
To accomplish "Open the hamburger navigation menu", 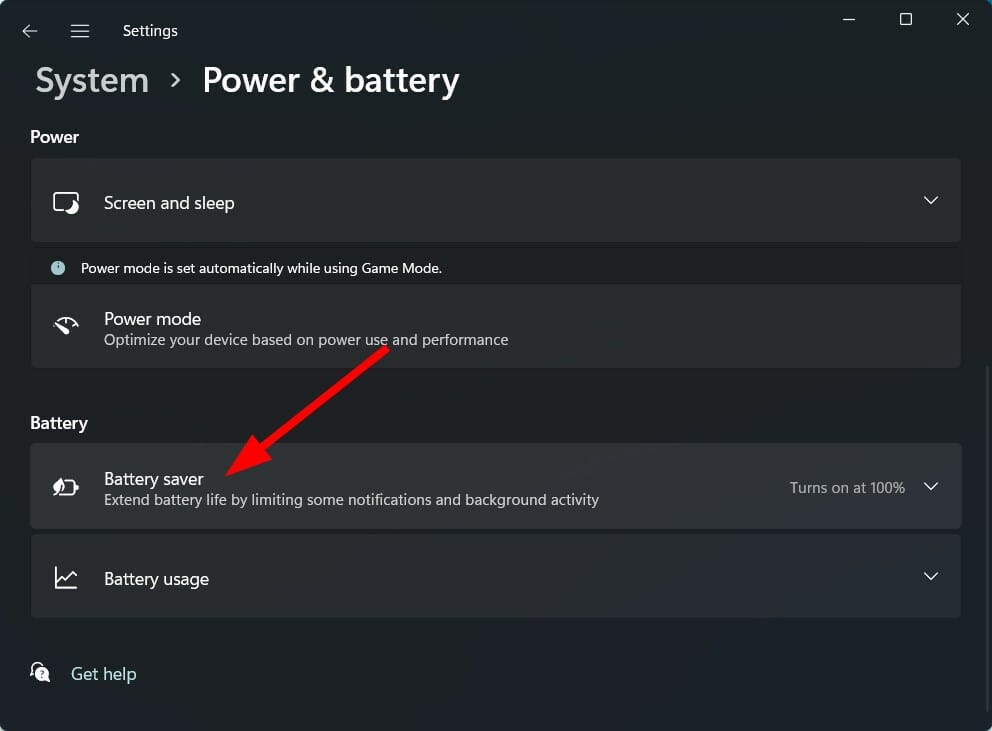I will pyautogui.click(x=80, y=30).
